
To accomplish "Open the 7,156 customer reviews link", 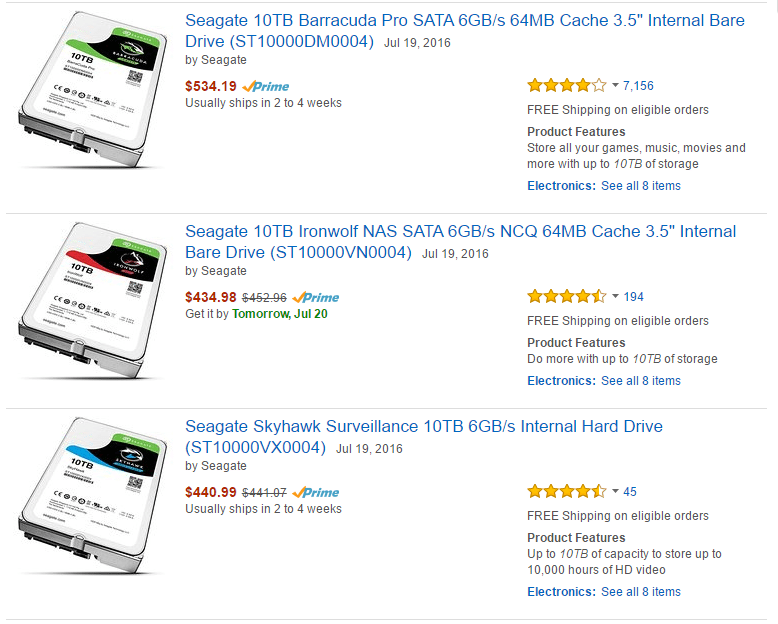I will point(638,86).
